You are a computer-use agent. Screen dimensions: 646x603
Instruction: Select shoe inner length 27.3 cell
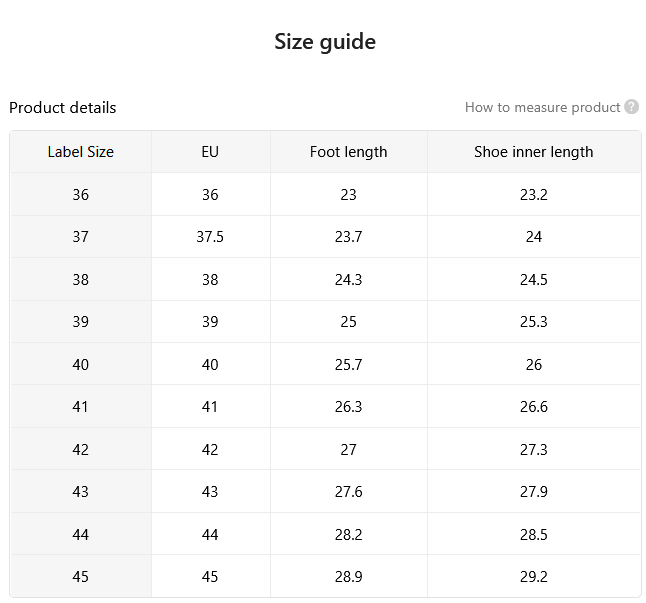[534, 449]
